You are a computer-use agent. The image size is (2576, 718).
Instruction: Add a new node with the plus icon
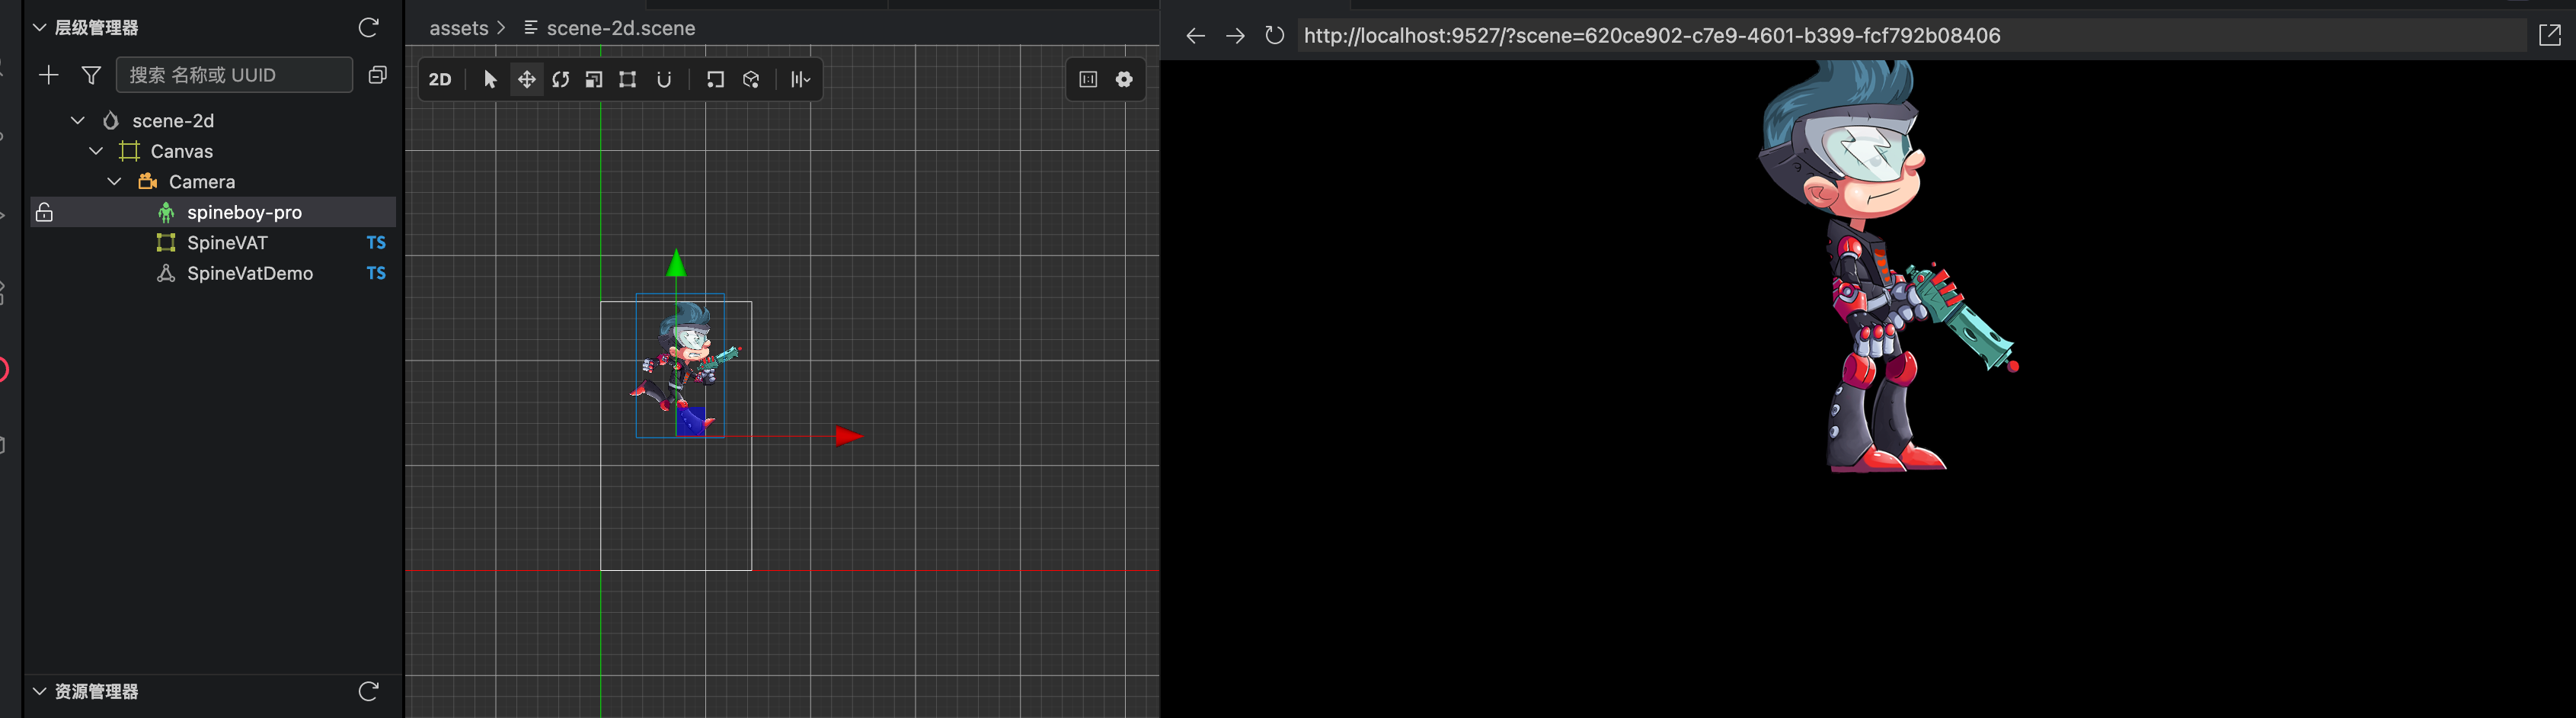click(x=48, y=75)
